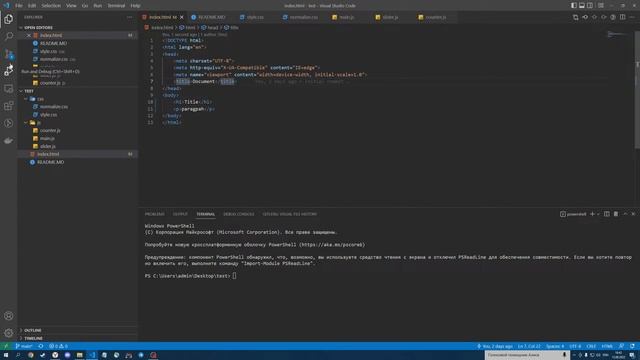Screen dimensions: 640x360
Task: Click the Split Terminal icon
Action: point(607,214)
